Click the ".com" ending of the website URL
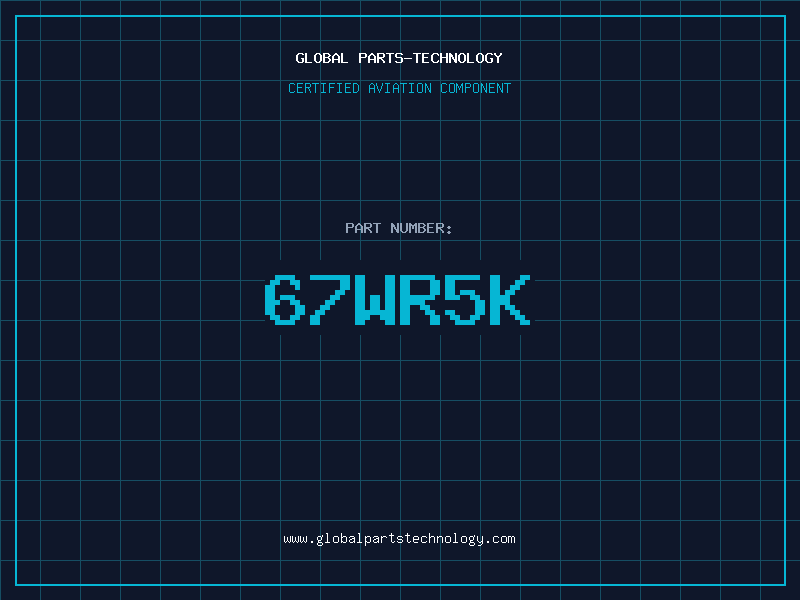Screen dimensions: 800x600 pos(501,539)
